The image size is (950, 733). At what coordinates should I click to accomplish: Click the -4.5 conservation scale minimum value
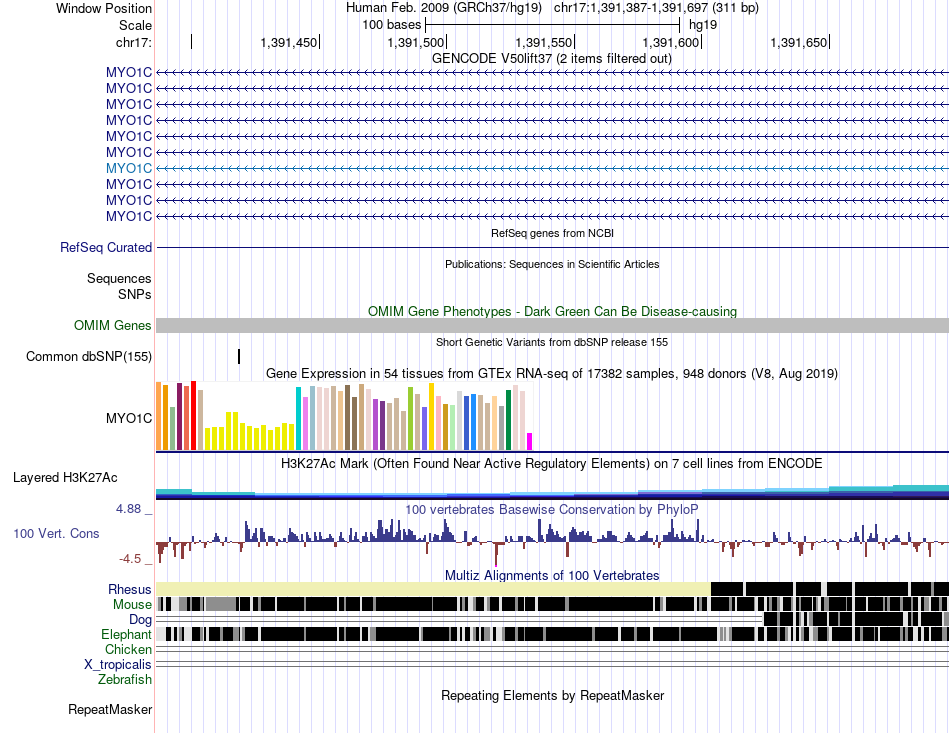[x=130, y=559]
